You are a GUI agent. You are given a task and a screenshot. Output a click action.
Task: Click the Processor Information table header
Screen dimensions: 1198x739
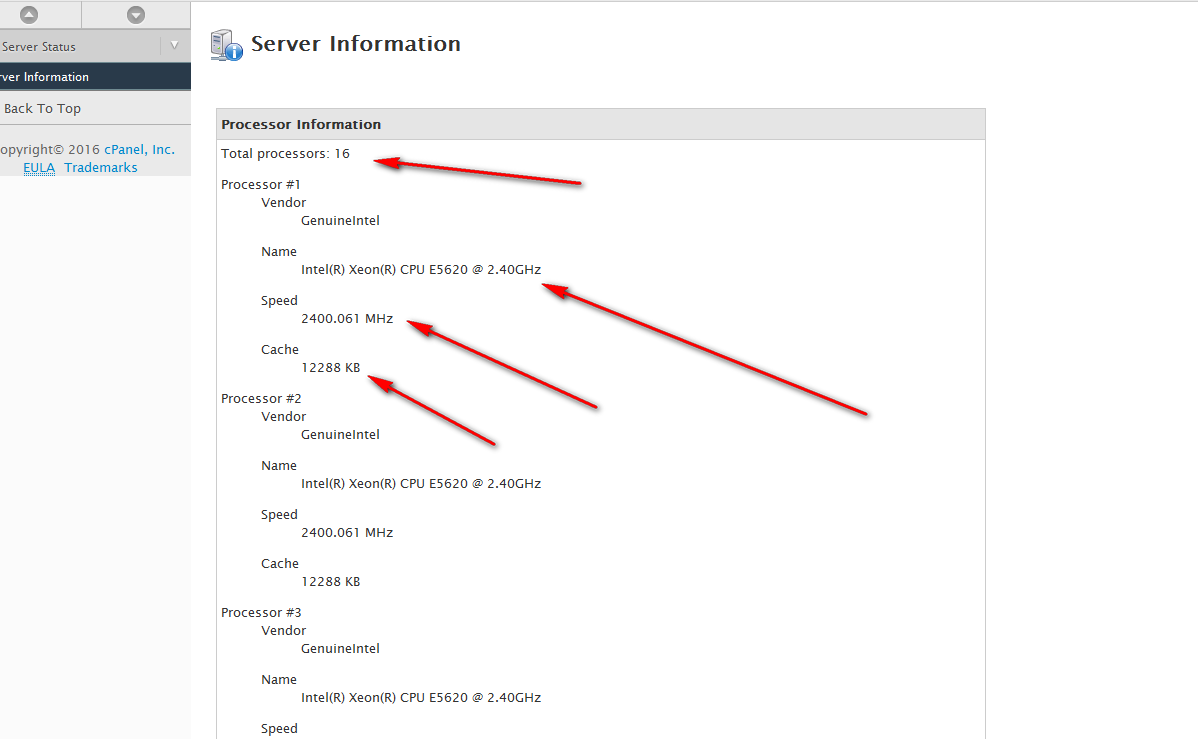pos(301,124)
